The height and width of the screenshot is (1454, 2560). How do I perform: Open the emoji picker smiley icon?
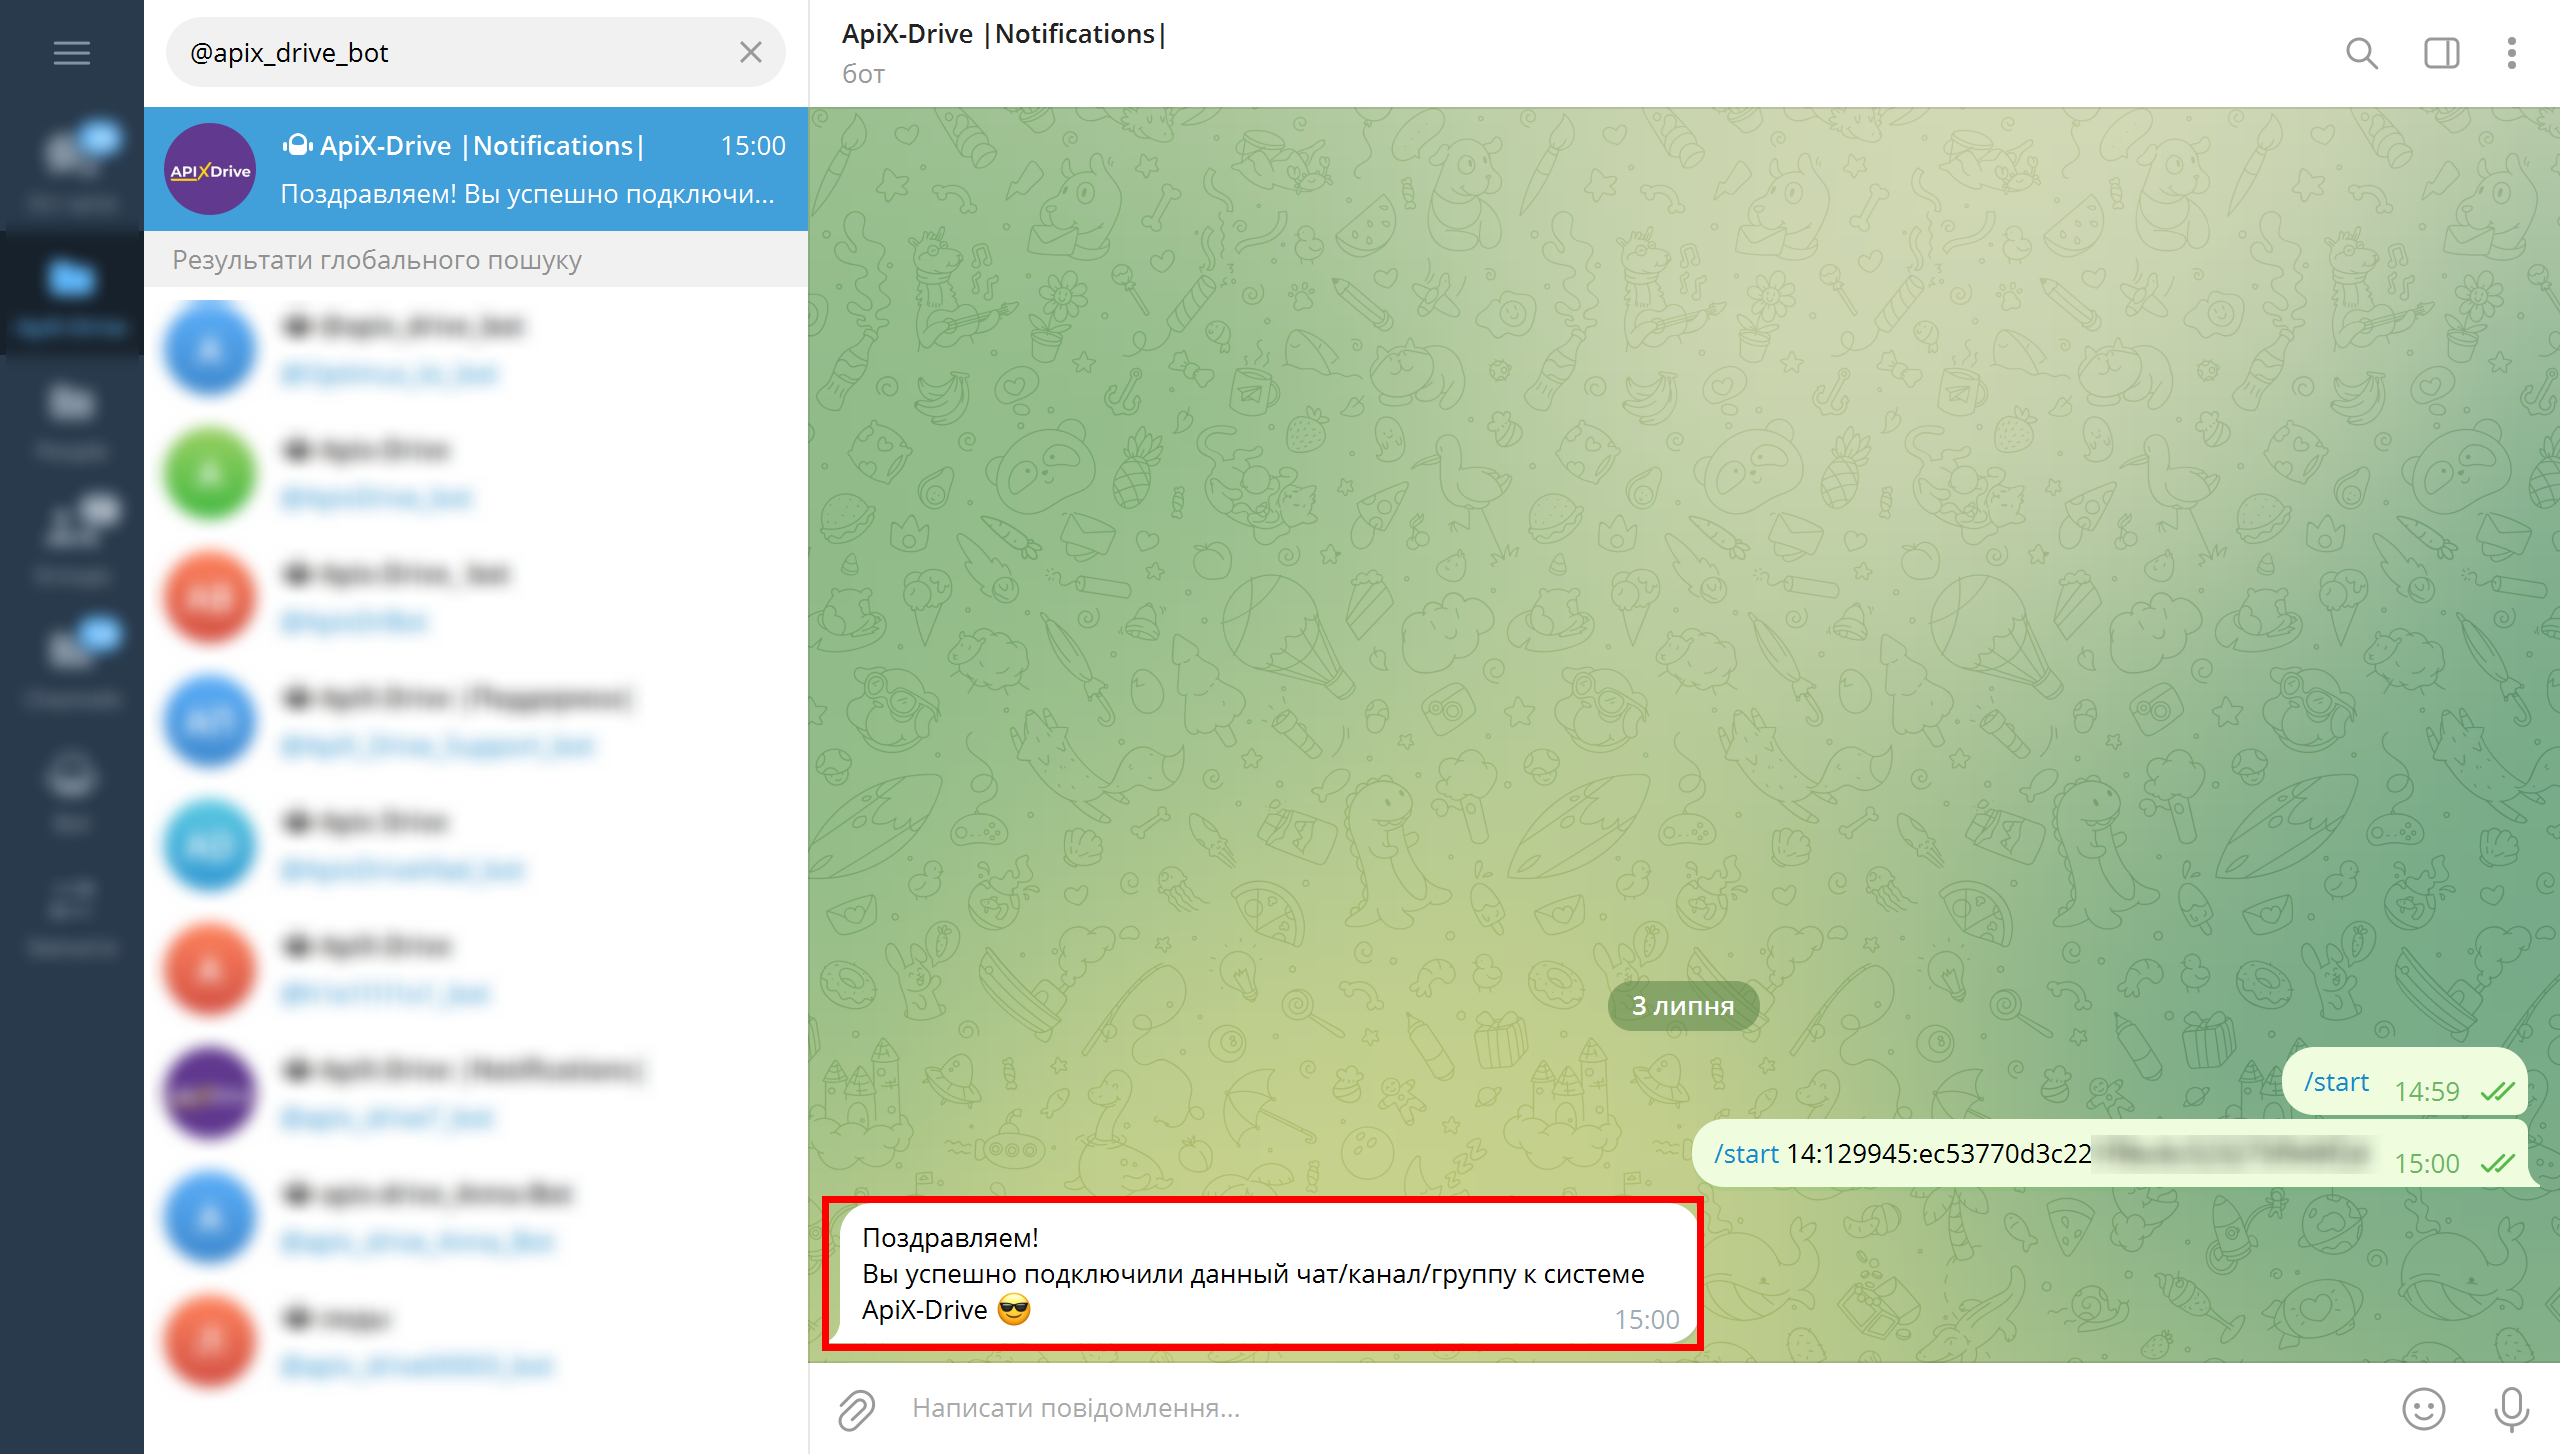2423,1409
